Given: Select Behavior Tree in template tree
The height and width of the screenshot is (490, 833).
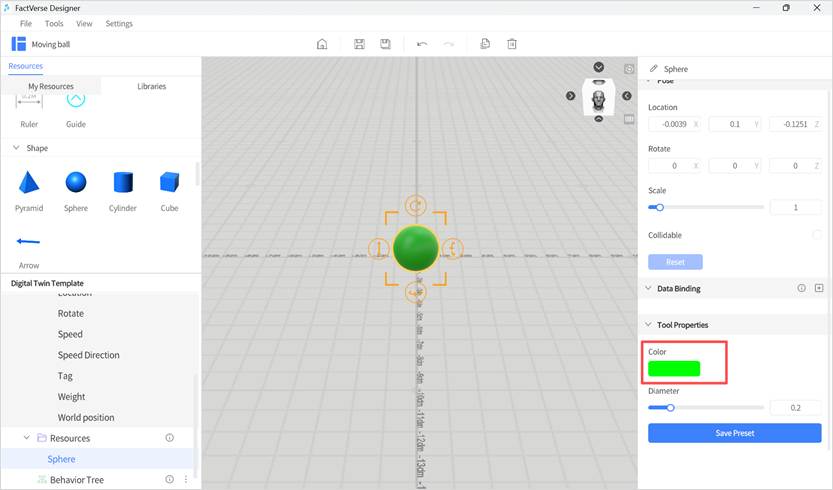Looking at the screenshot, I should pos(77,479).
